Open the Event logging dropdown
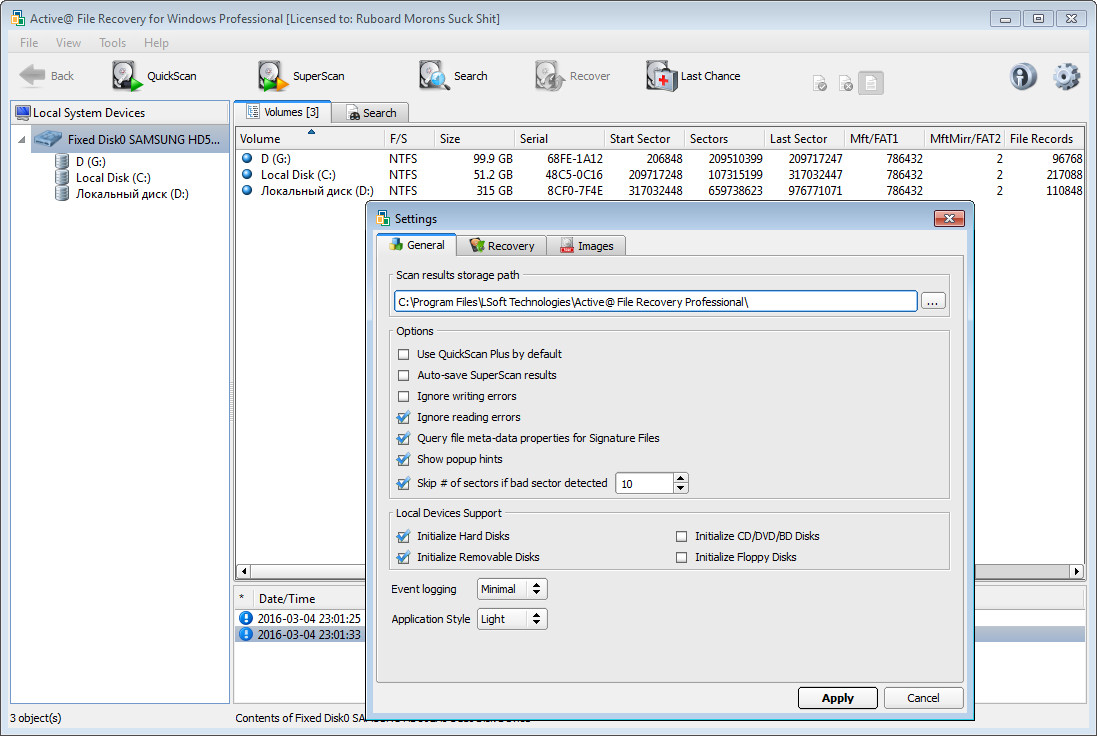 point(512,589)
